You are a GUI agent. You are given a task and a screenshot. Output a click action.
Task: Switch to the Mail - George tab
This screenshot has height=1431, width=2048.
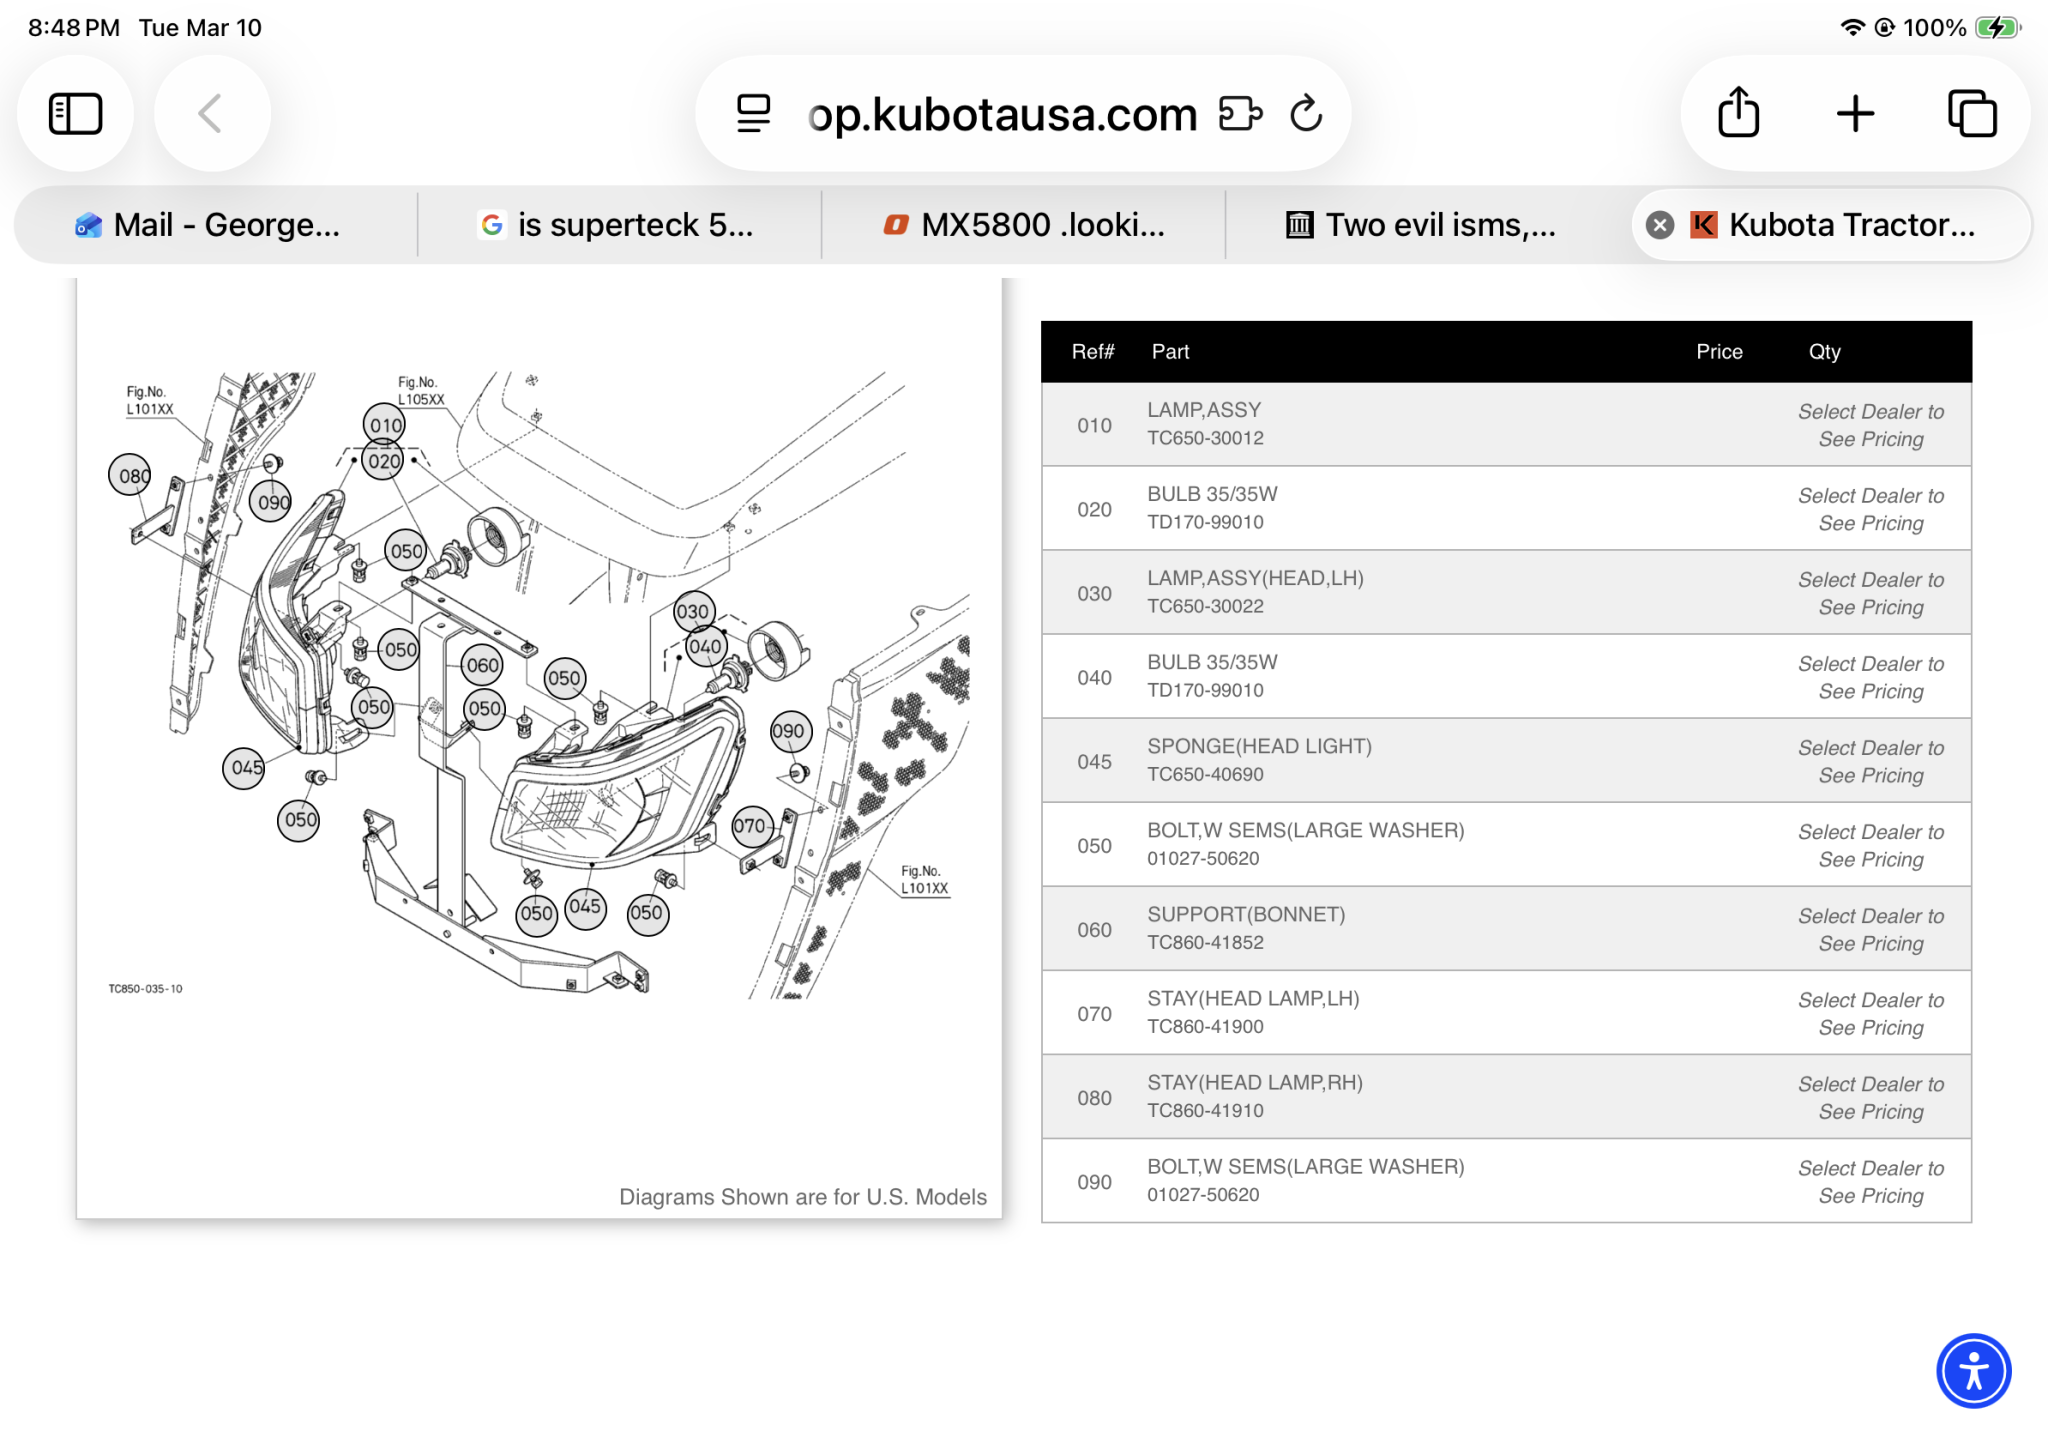pyautogui.click(x=215, y=225)
